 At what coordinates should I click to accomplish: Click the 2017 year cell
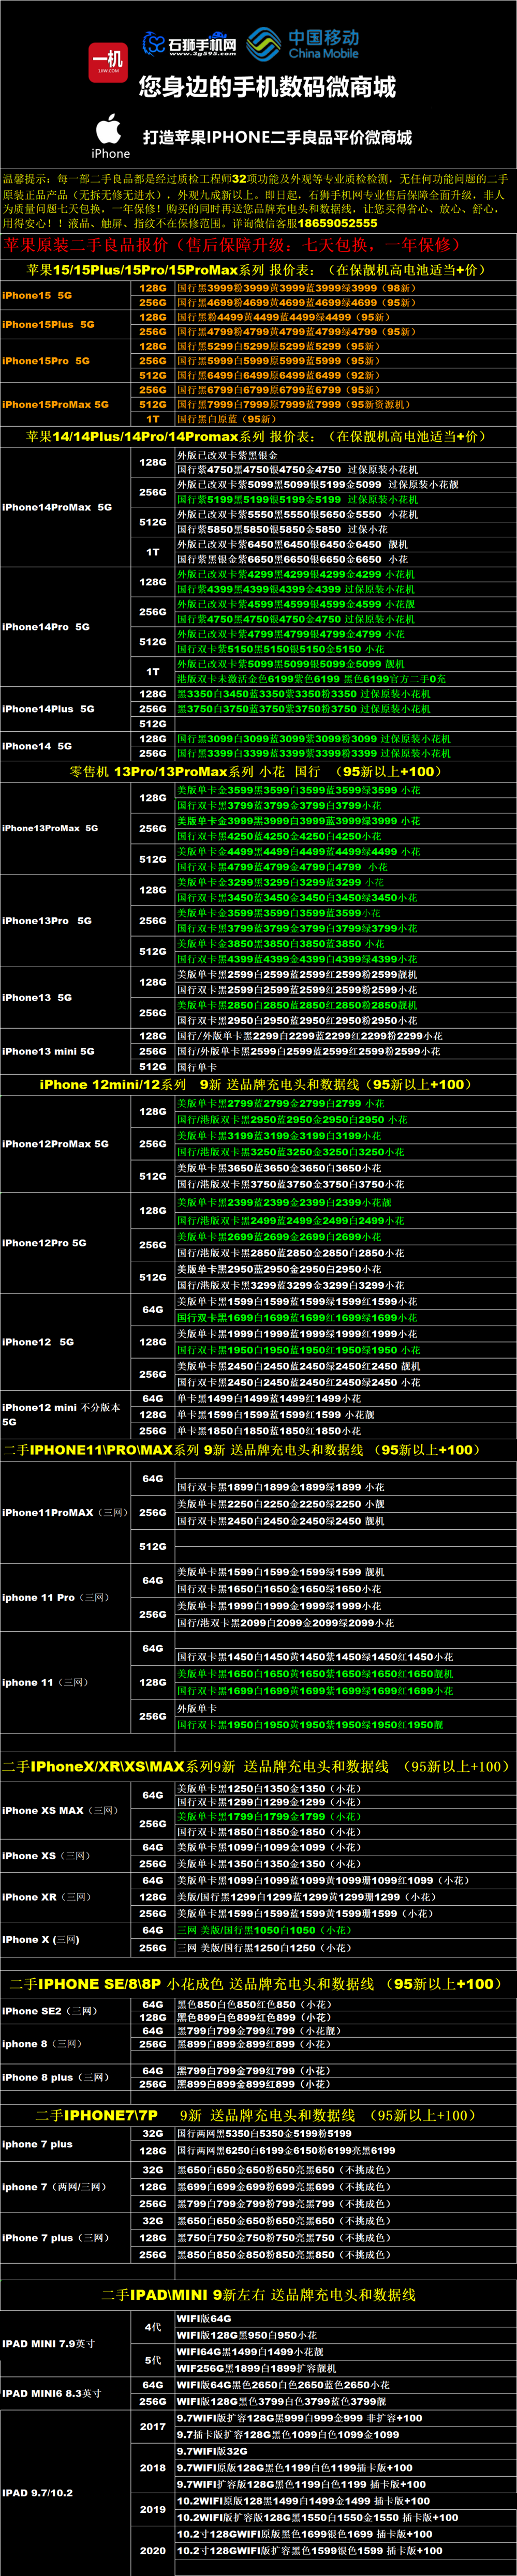pos(153,2426)
